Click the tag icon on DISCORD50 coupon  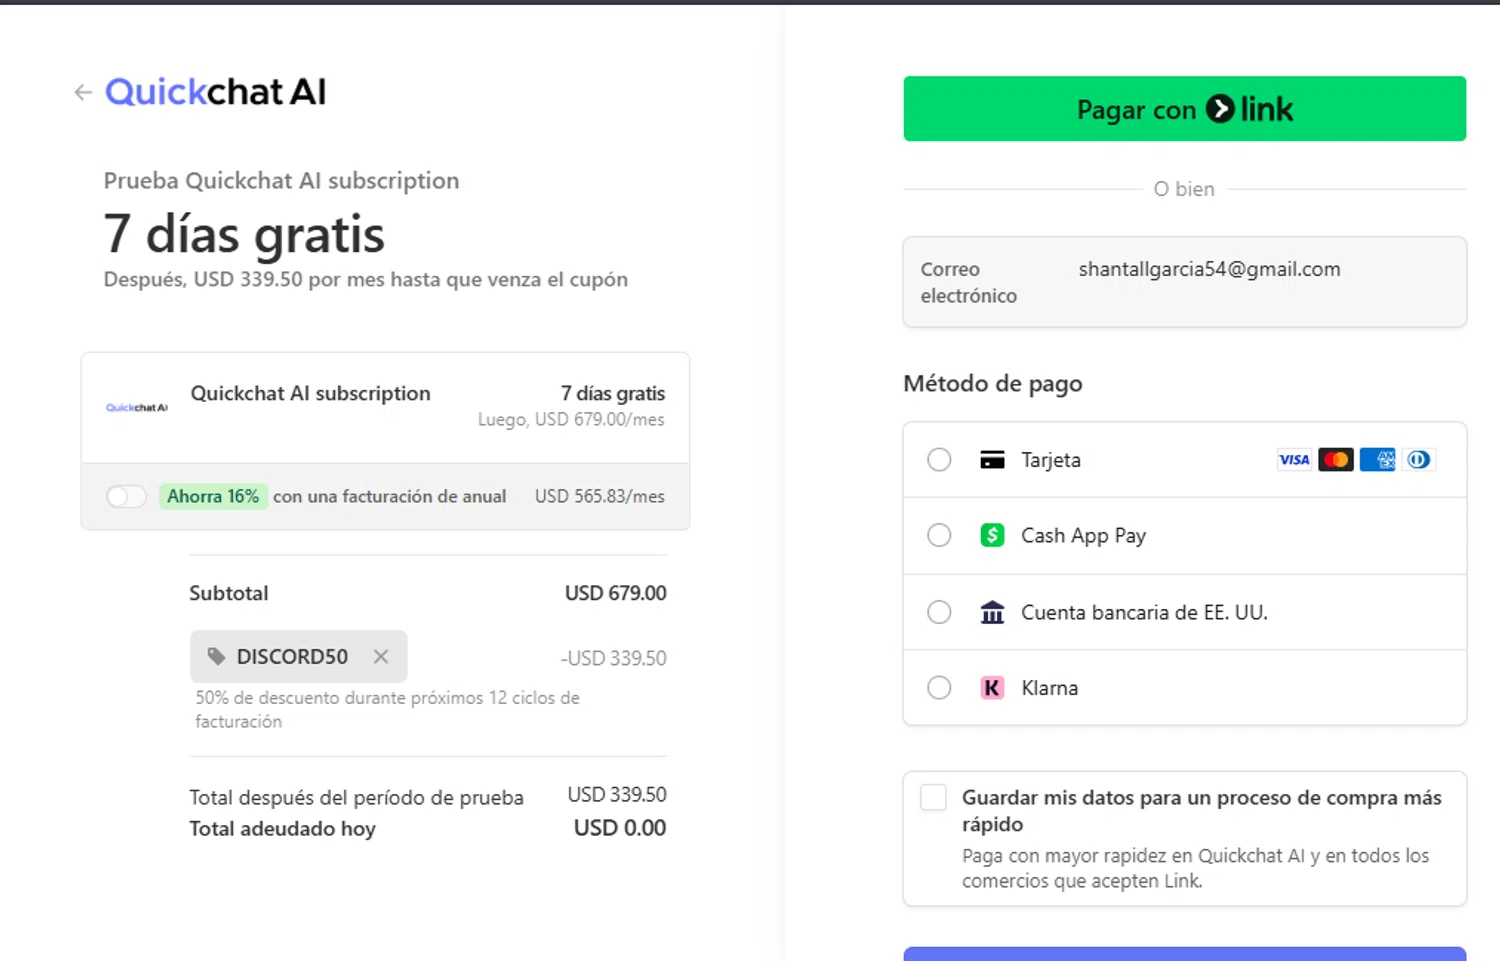click(216, 657)
